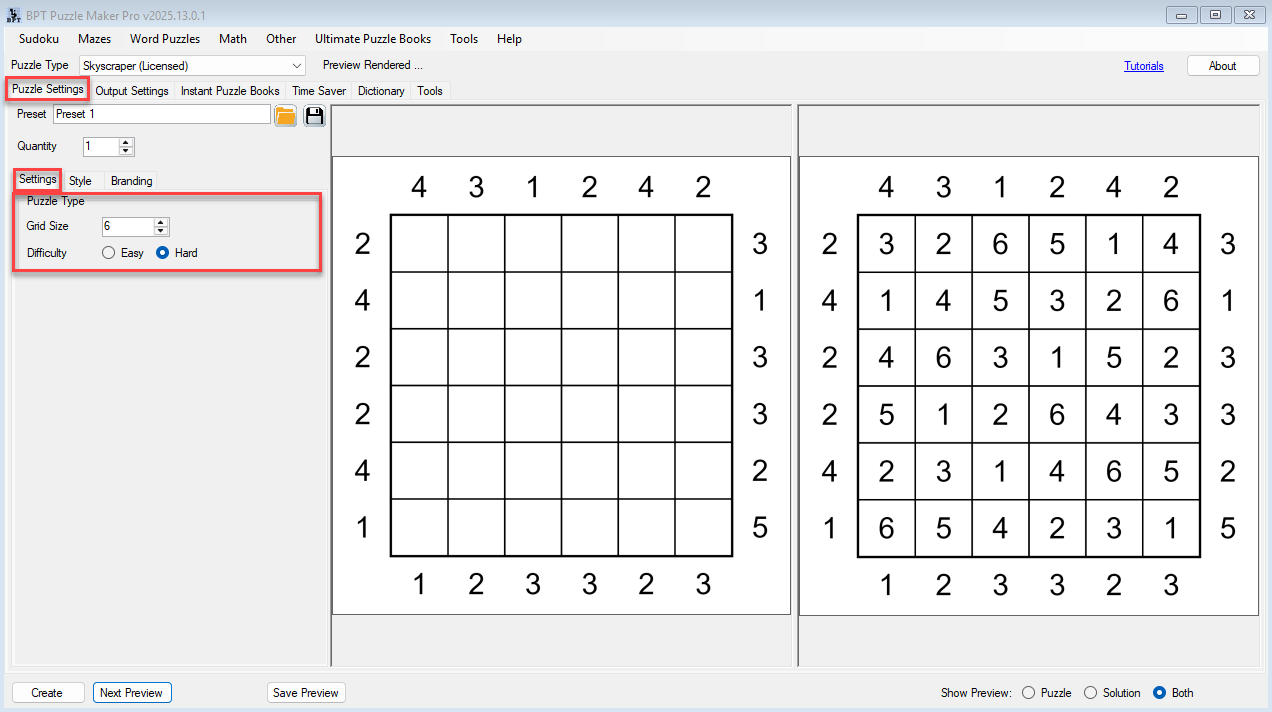Switch to Dictionary tab
Viewport: 1272px width, 712px height.
coord(381,91)
